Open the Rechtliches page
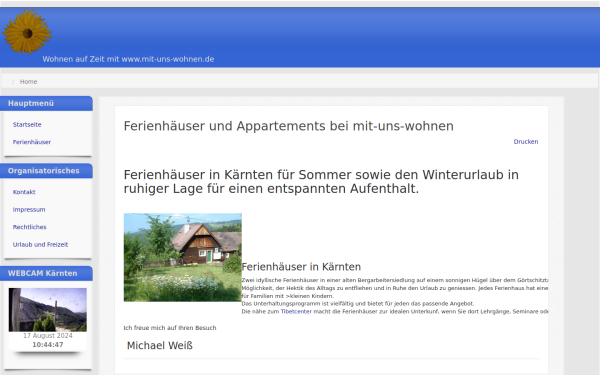Screen dimensions: 600x375 pos(29,227)
